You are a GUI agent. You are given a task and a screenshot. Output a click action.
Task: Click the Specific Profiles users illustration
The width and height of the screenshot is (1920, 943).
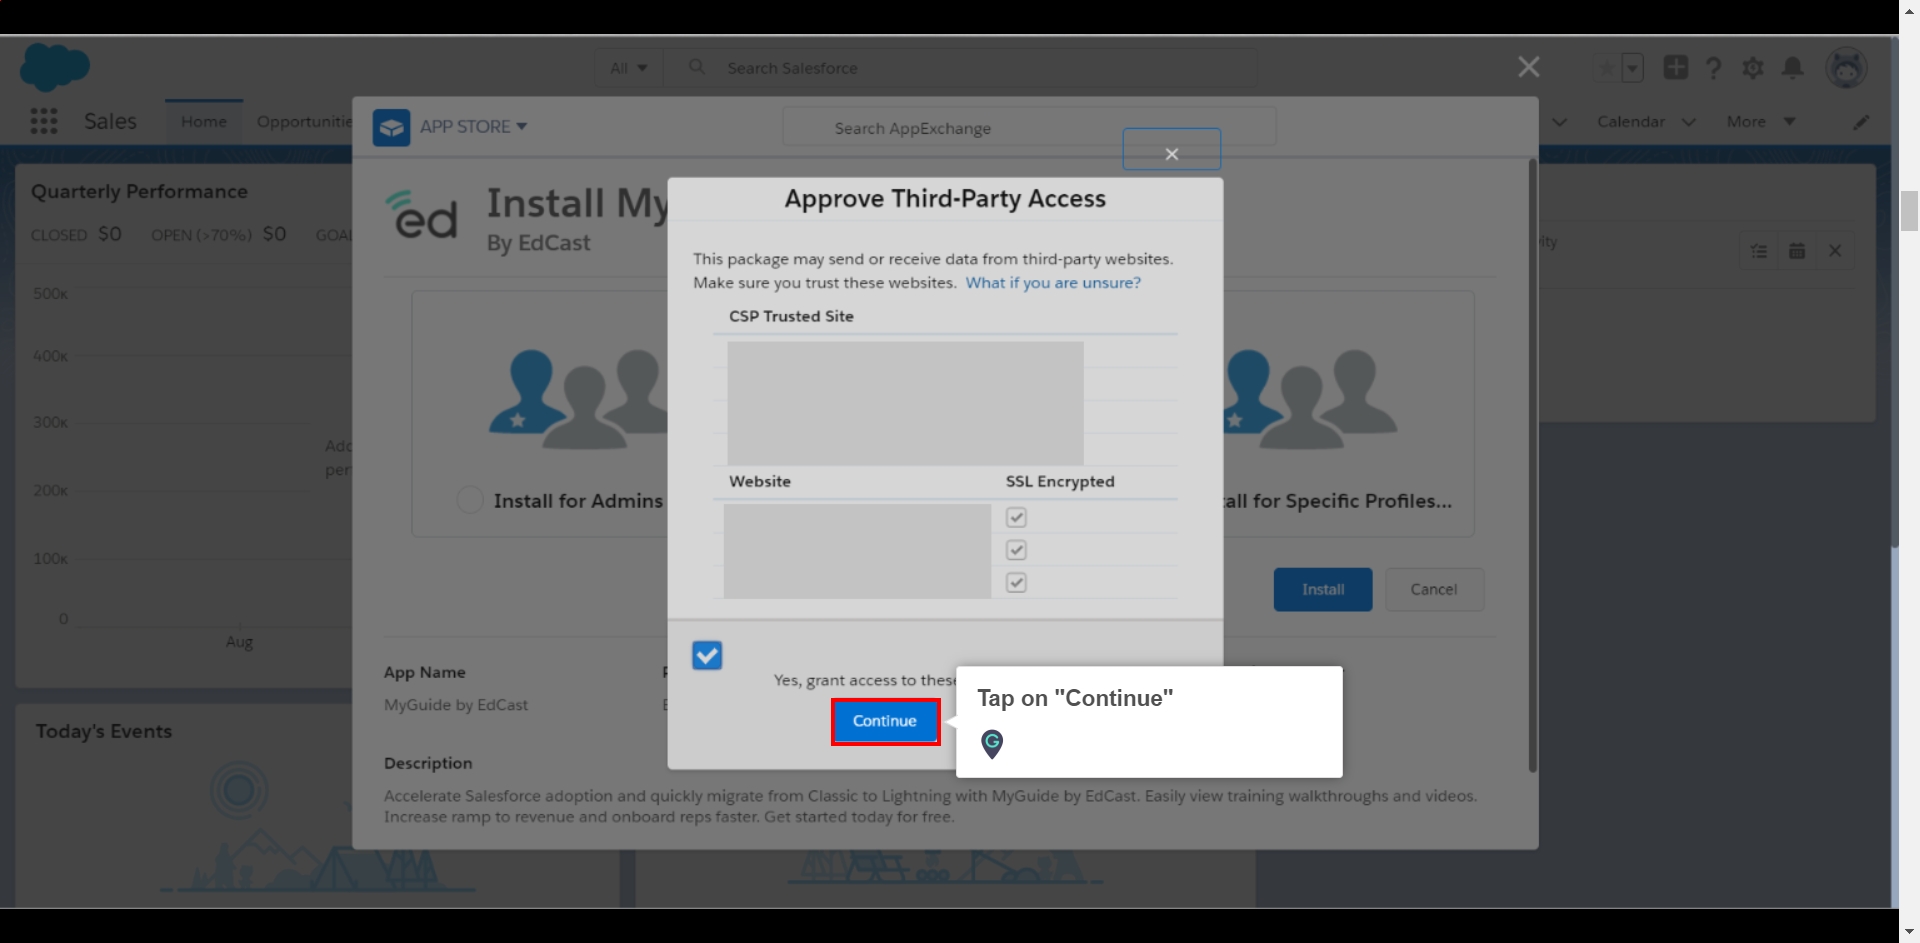1310,398
